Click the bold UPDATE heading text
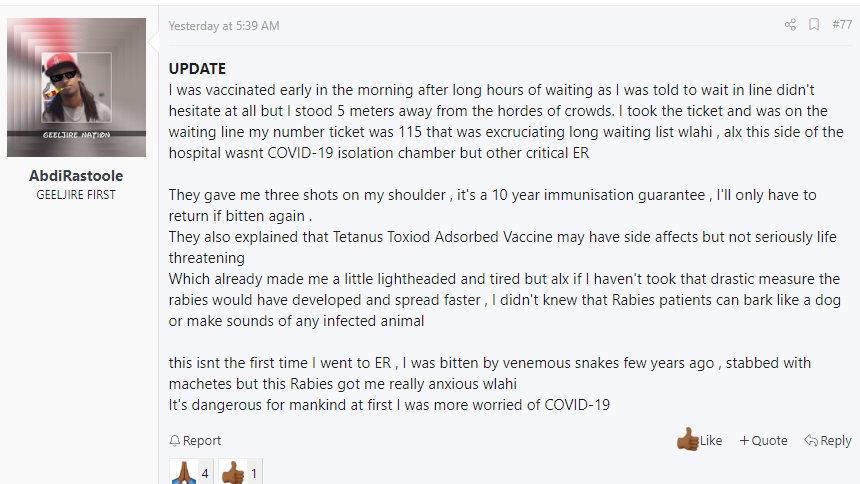This screenshot has height=484, width=860. click(197, 69)
